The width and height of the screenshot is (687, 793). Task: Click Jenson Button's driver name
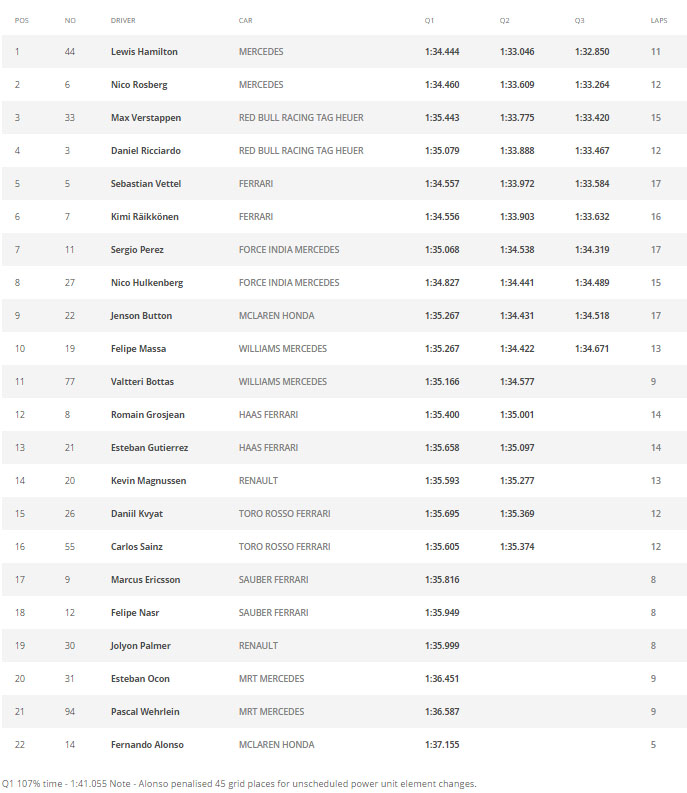pos(141,316)
